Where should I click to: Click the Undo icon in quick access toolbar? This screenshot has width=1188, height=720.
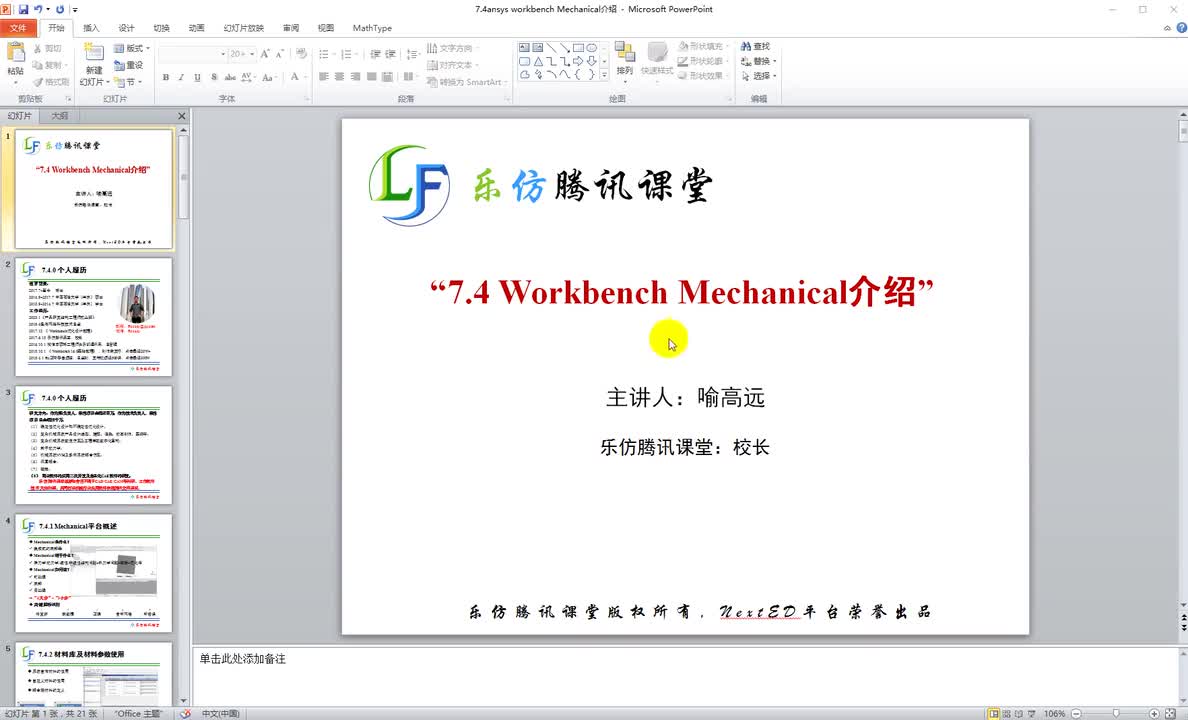click(37, 9)
